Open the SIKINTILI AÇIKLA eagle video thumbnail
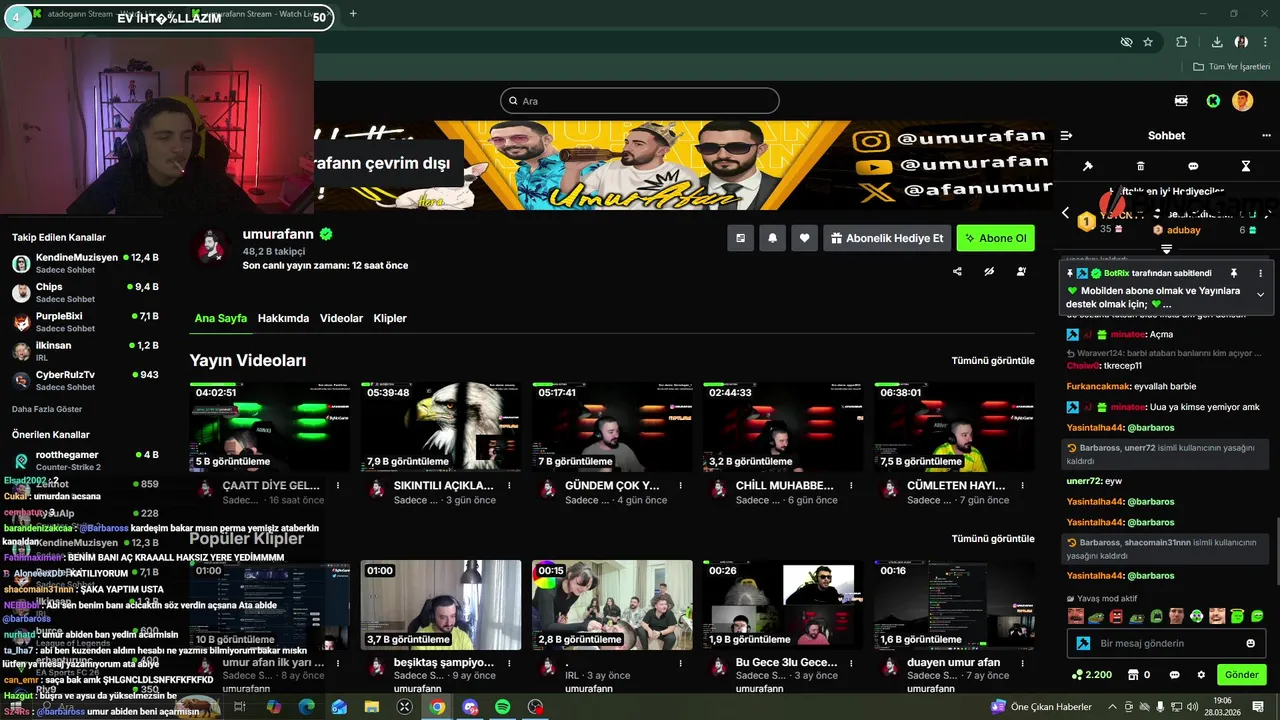 pyautogui.click(x=441, y=426)
